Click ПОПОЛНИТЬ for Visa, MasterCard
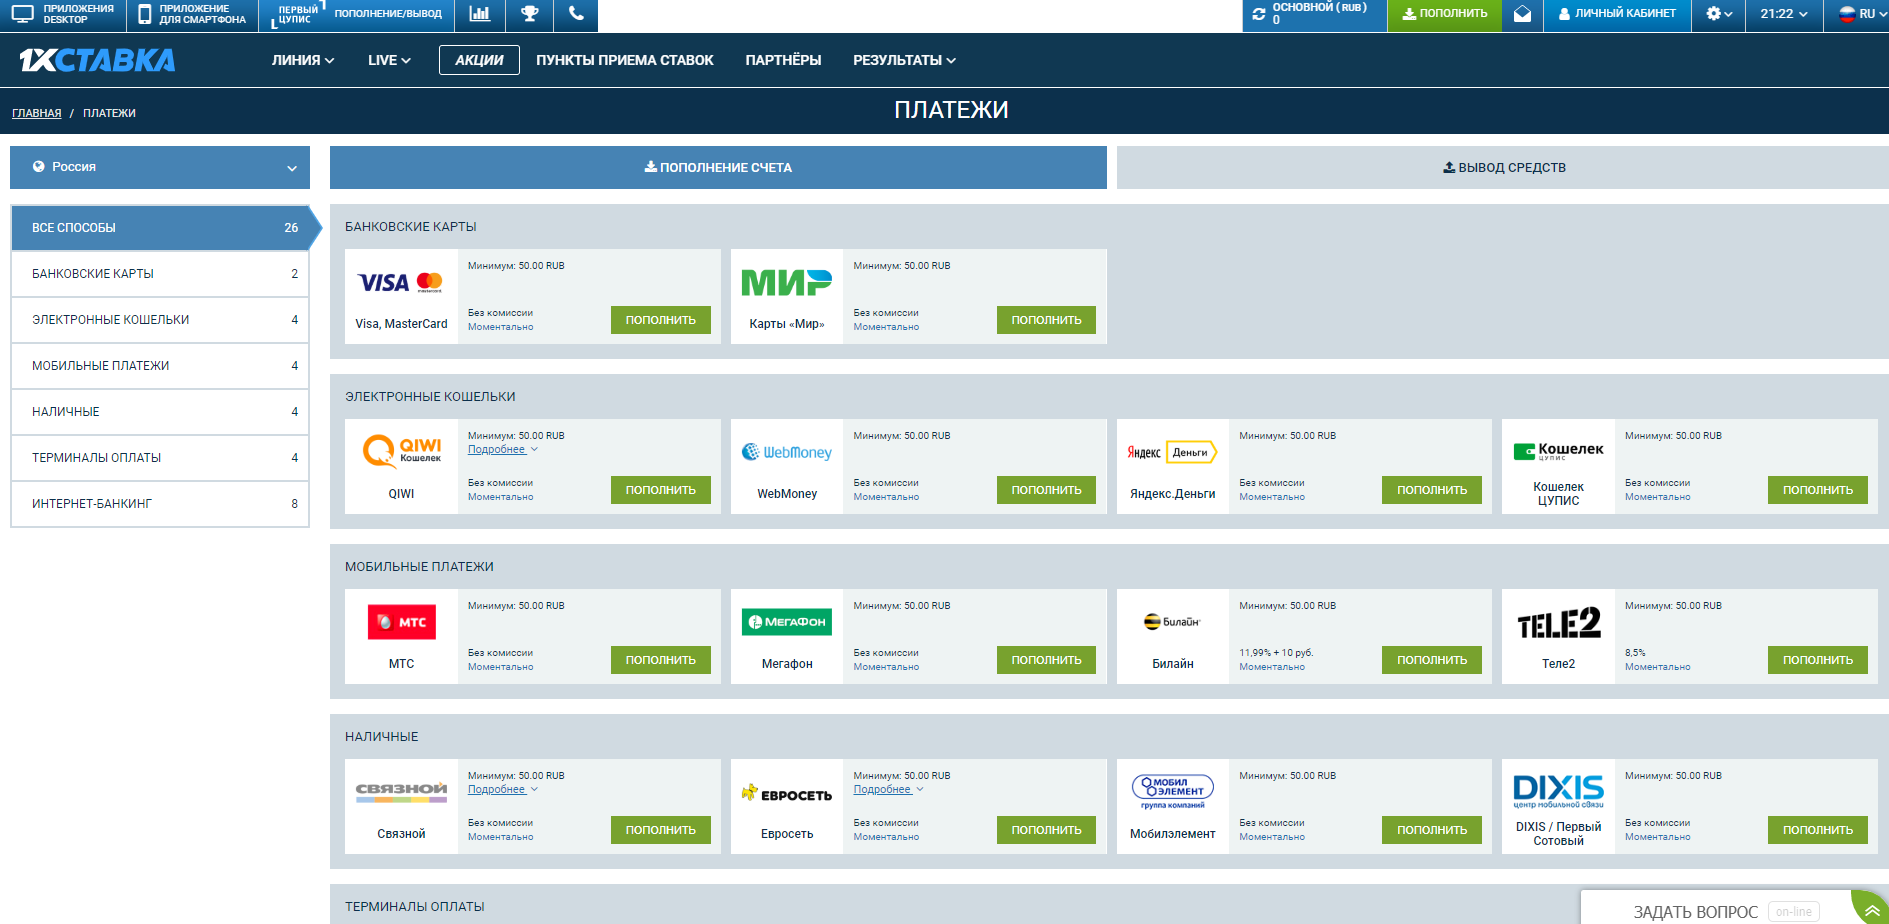 click(x=661, y=320)
